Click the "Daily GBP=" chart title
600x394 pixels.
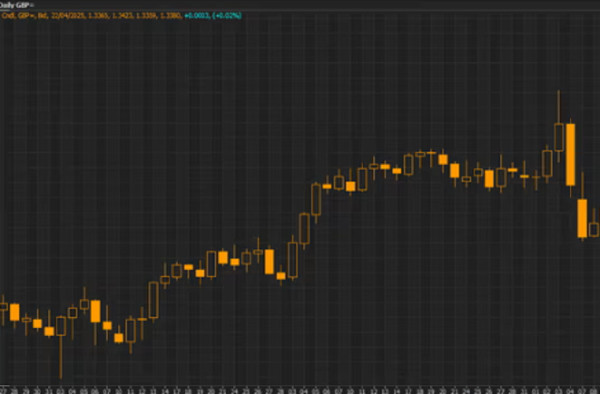point(16,5)
